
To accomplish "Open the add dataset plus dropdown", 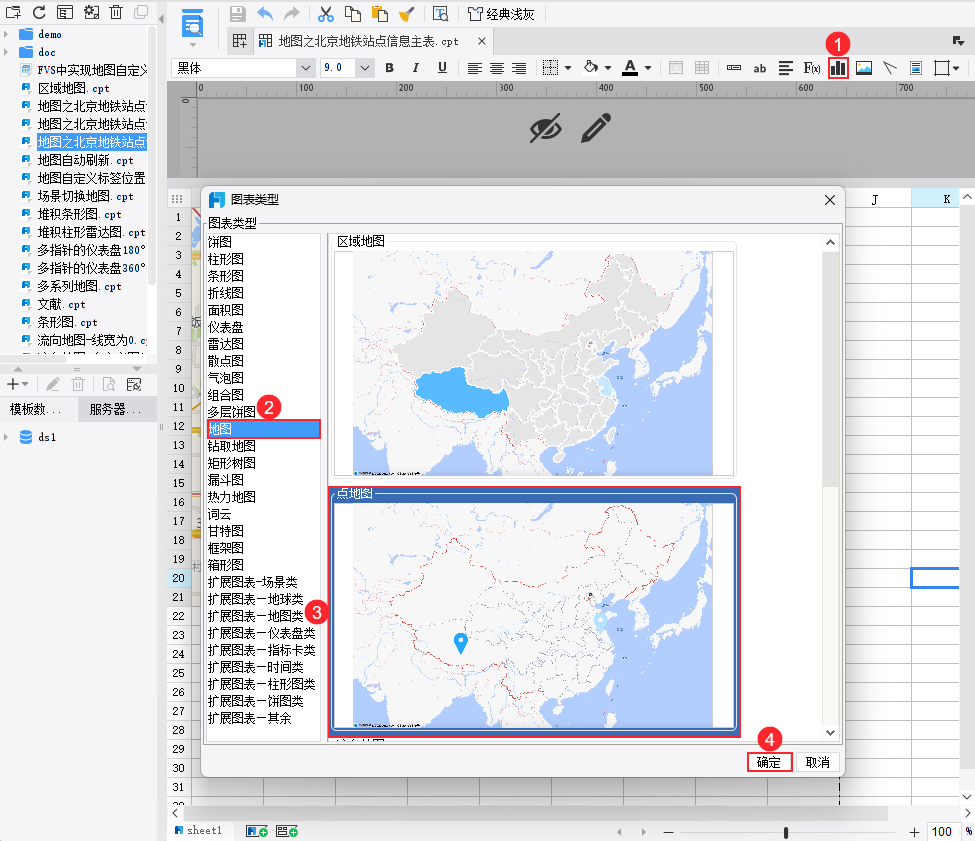I will pyautogui.click(x=17, y=384).
